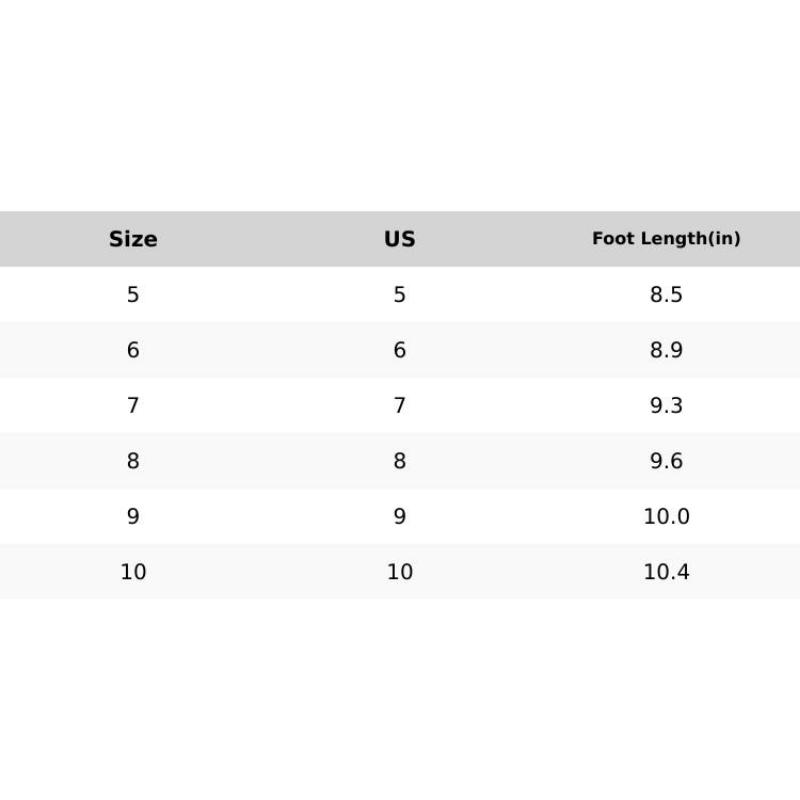
Task: Select the 8.9 foot length cell
Action: click(x=666, y=350)
